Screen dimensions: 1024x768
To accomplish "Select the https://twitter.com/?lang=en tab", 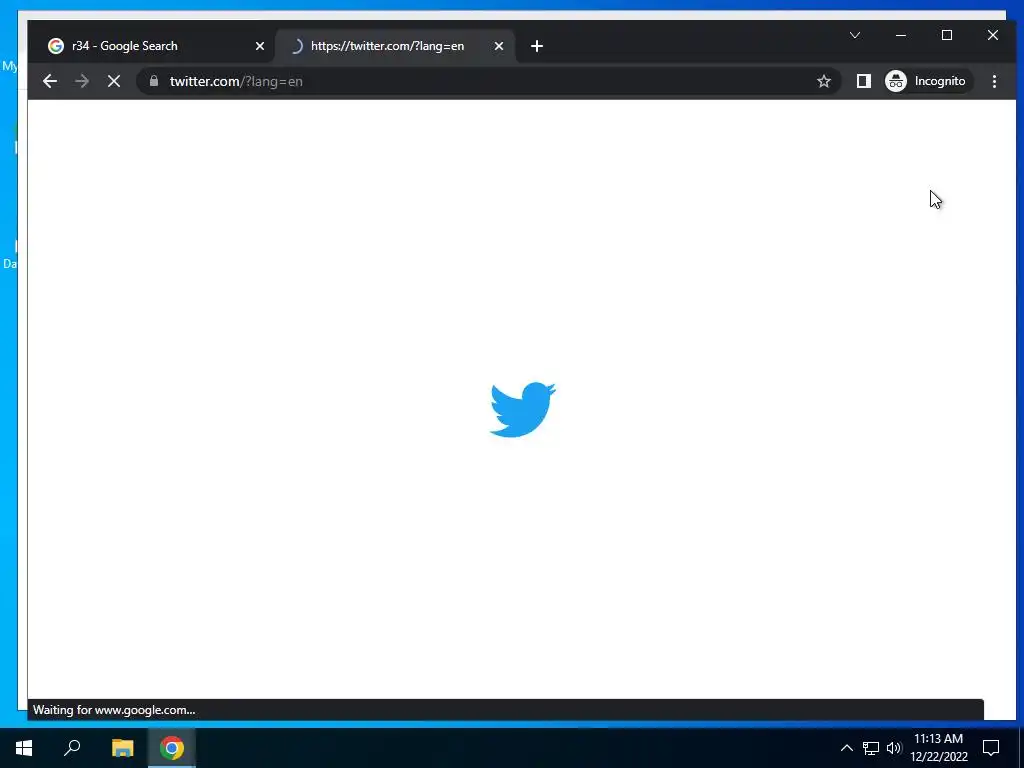I will coord(396,46).
